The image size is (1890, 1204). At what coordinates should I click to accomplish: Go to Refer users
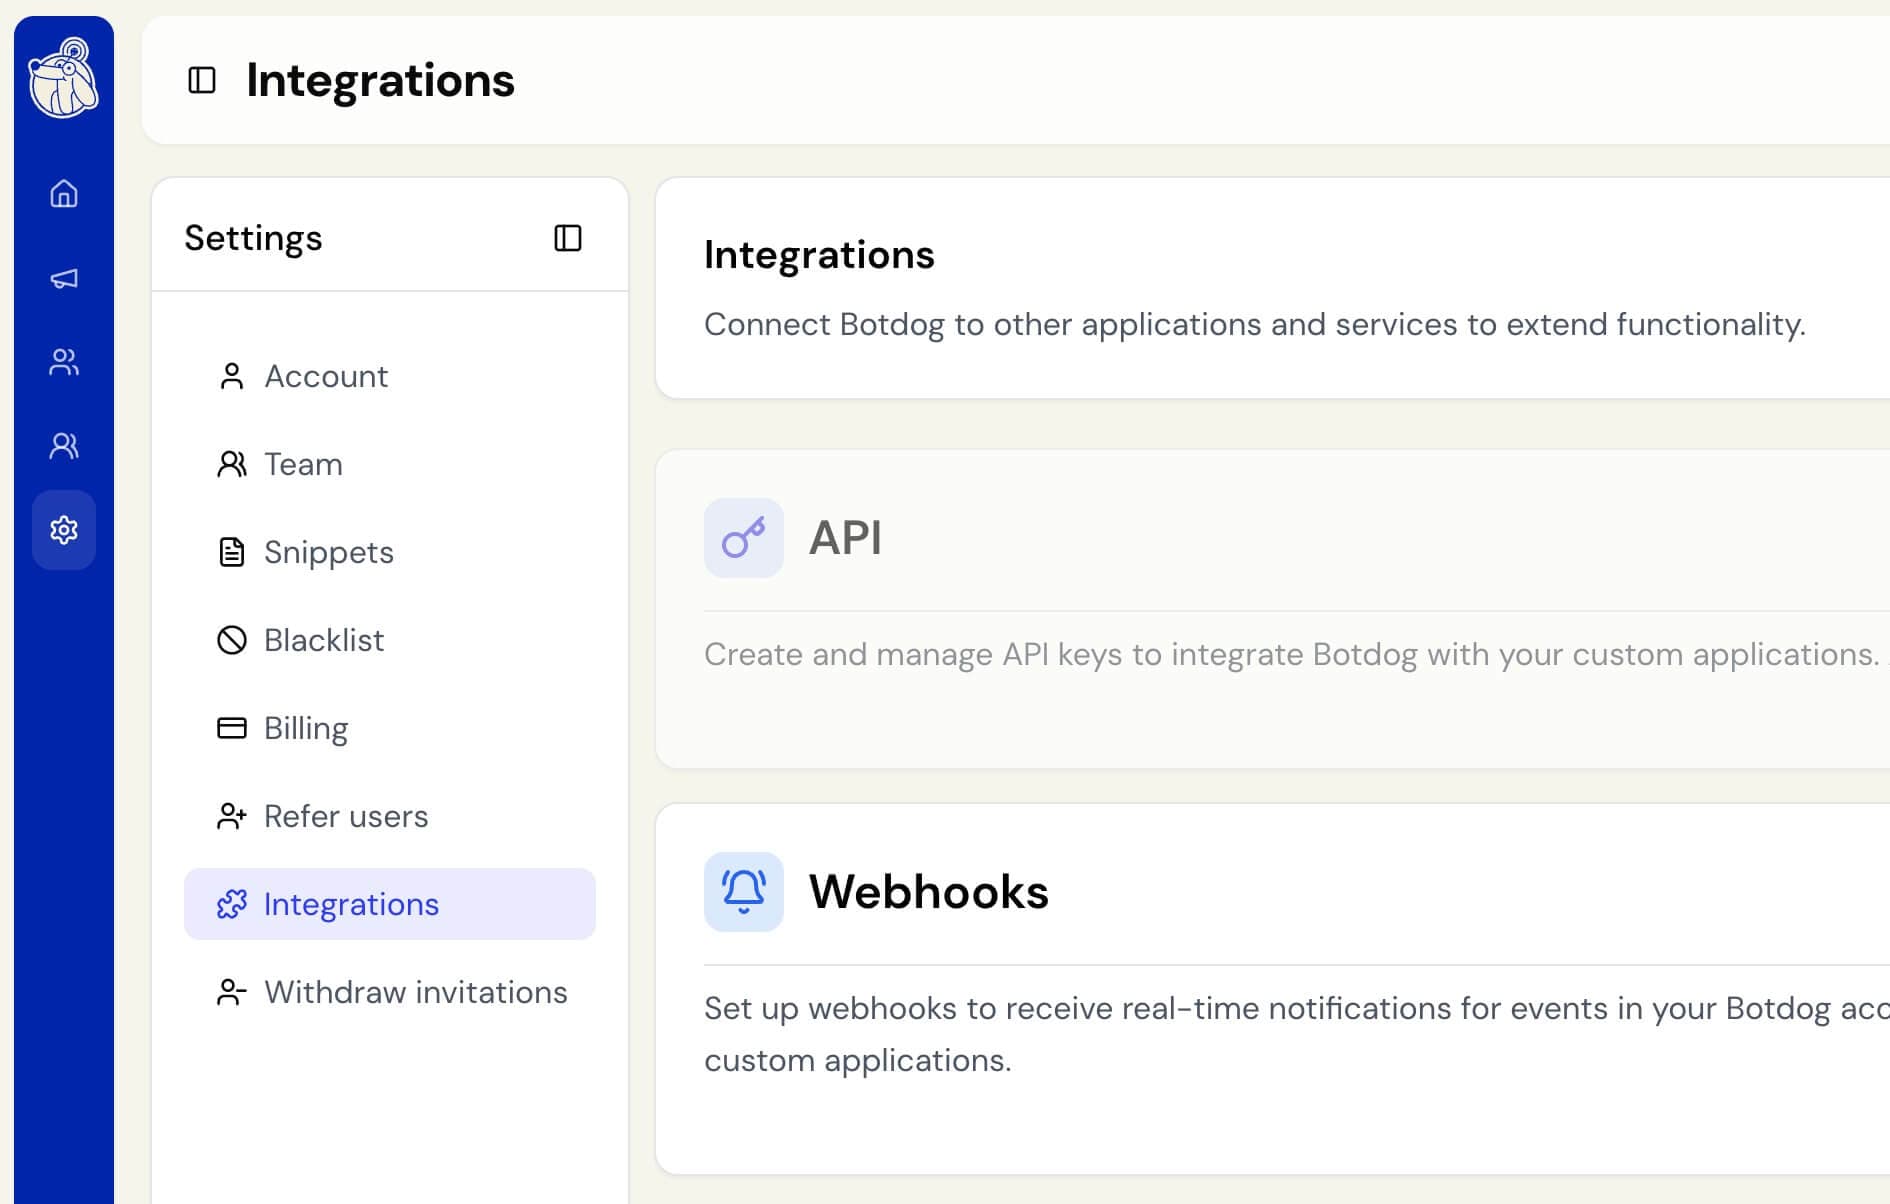390,816
